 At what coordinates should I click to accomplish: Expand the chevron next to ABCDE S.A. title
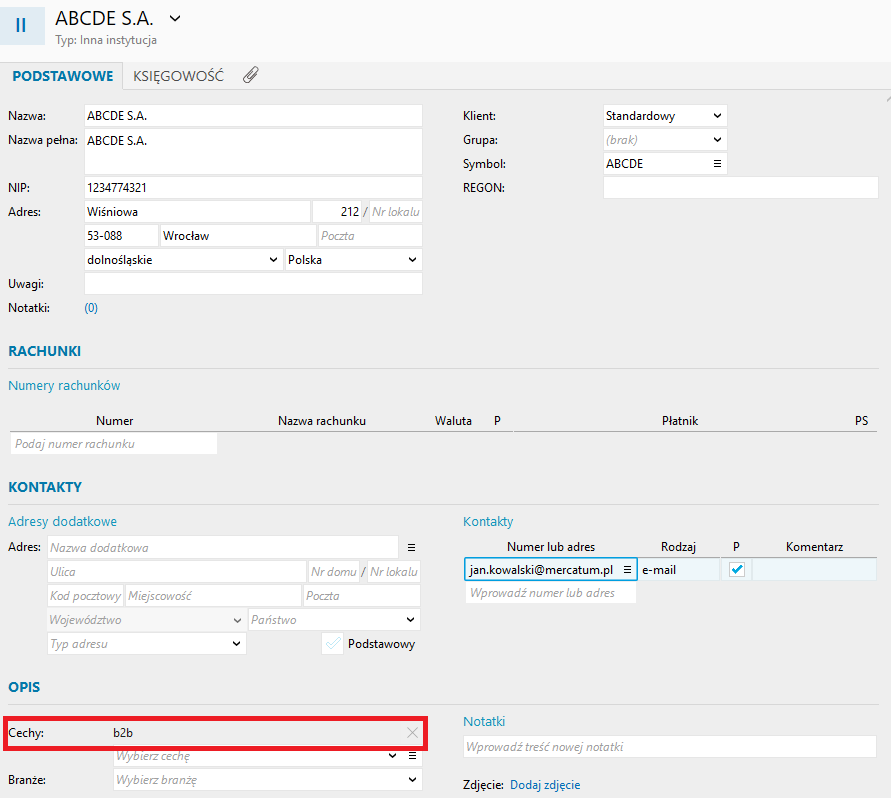pos(175,18)
